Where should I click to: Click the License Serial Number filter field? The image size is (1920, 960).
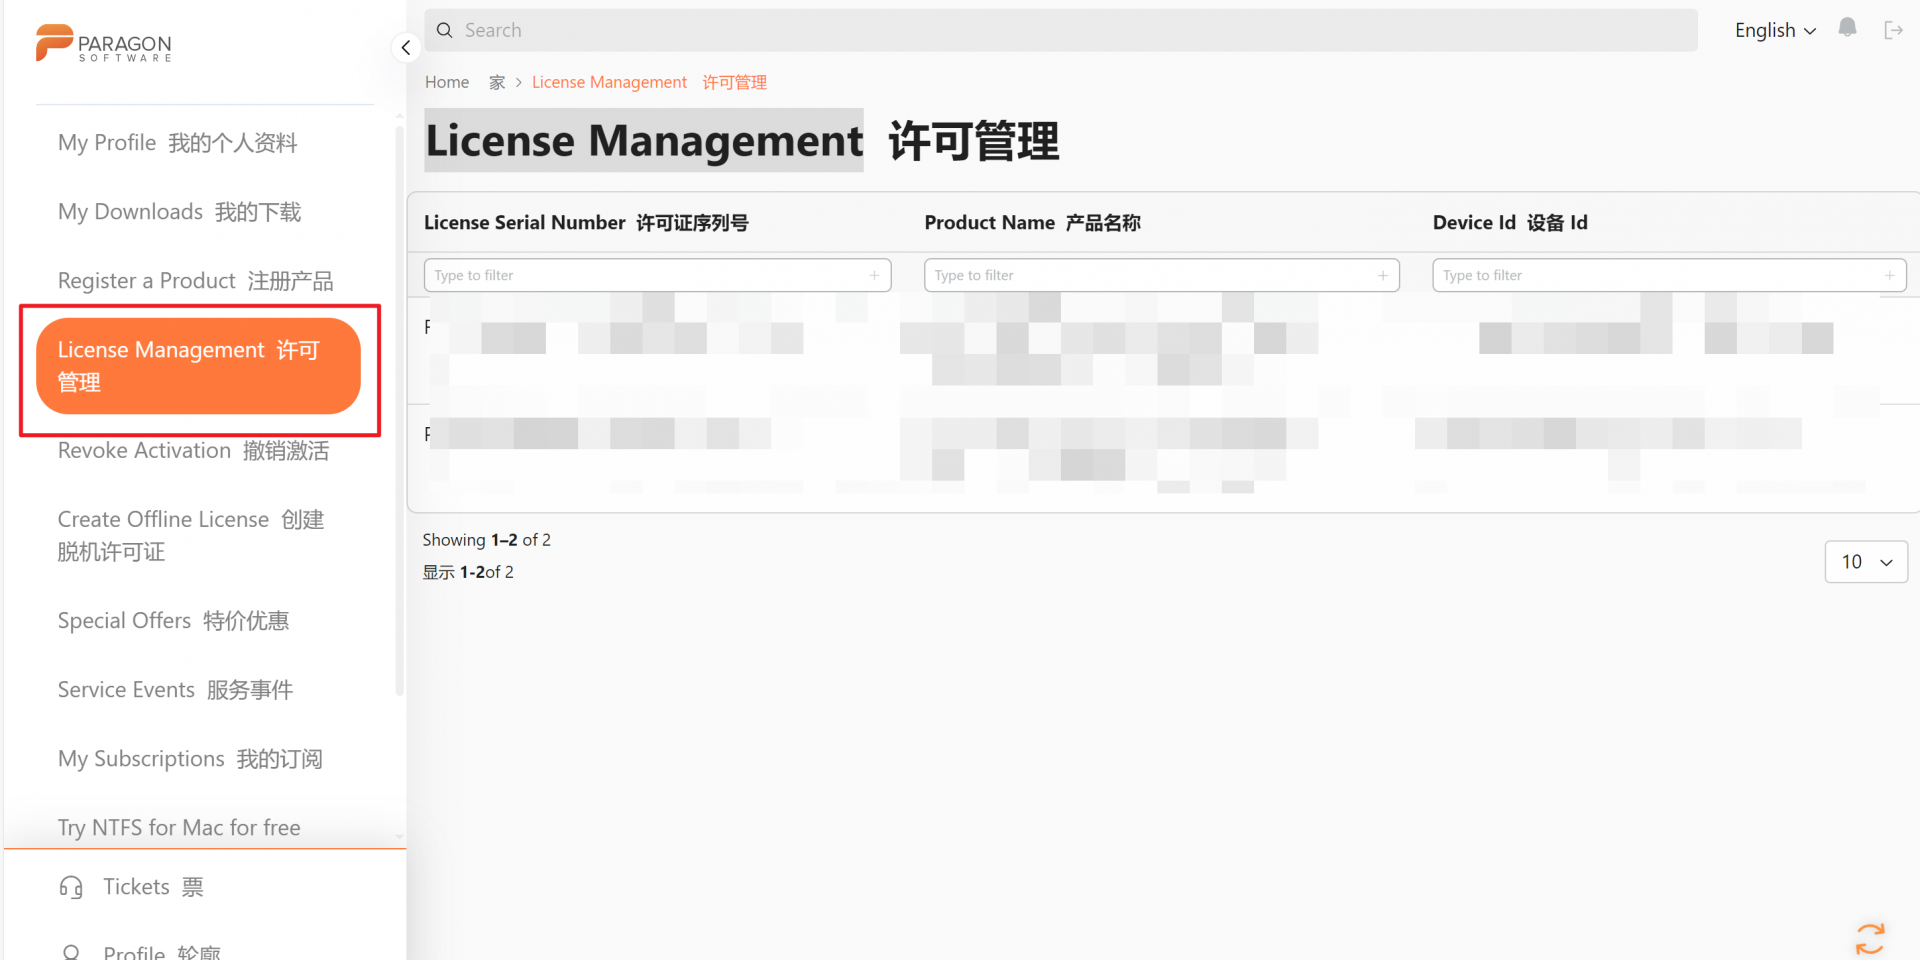657,275
